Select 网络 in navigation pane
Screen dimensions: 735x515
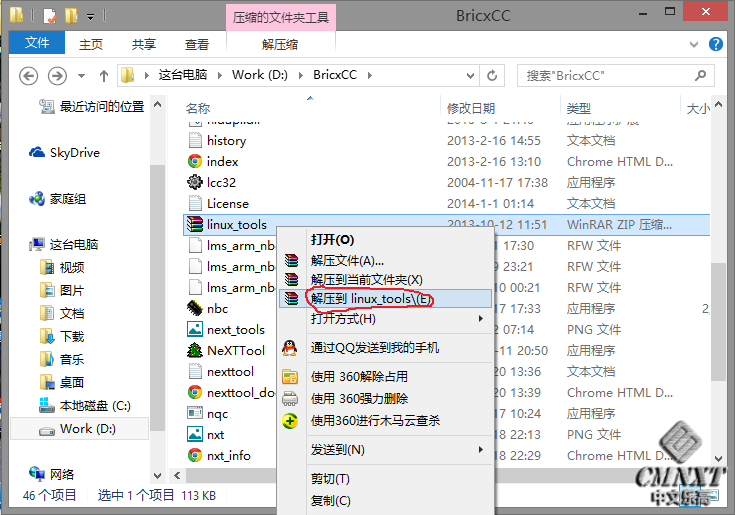52,474
